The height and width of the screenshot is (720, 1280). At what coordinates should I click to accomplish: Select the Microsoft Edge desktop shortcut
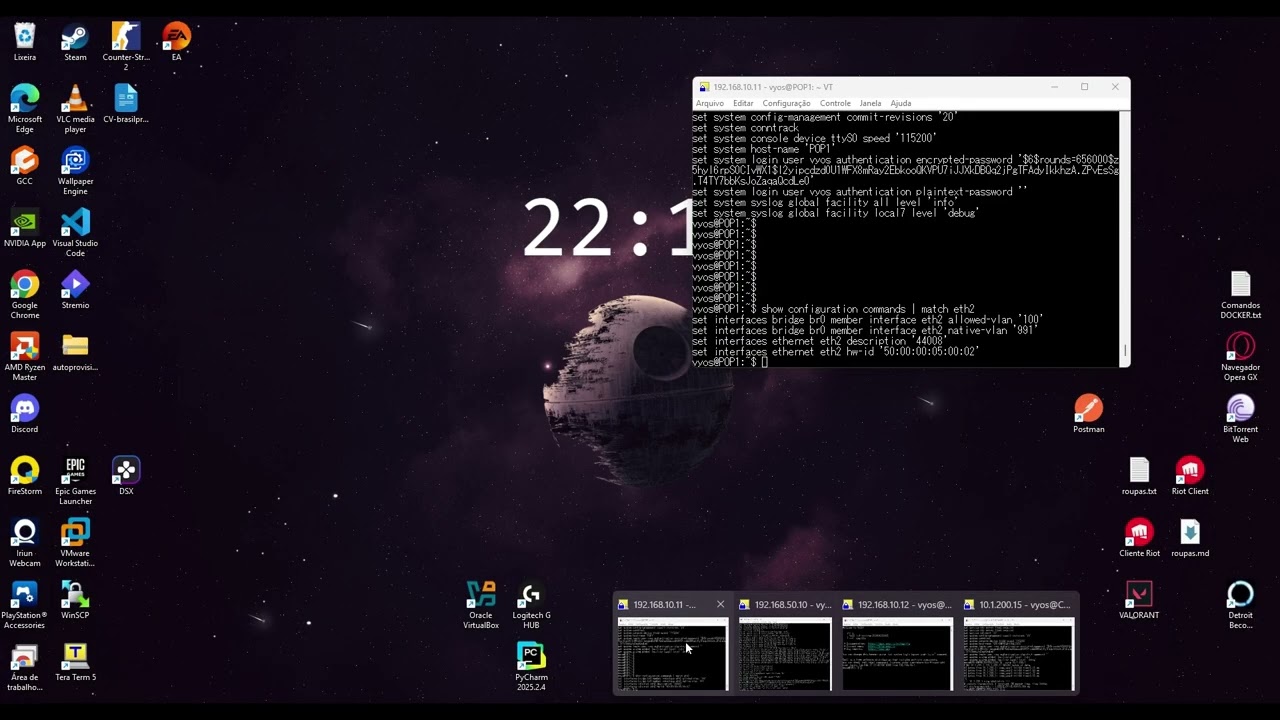point(25,109)
